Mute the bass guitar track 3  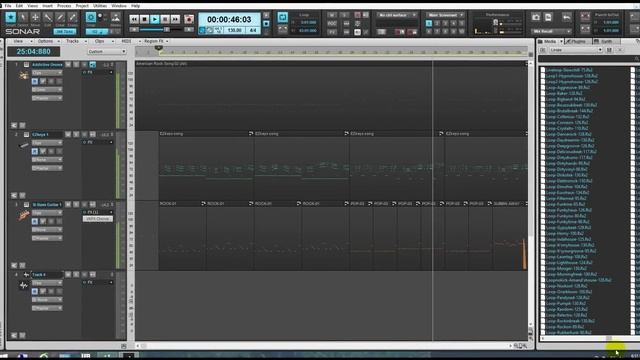point(68,204)
